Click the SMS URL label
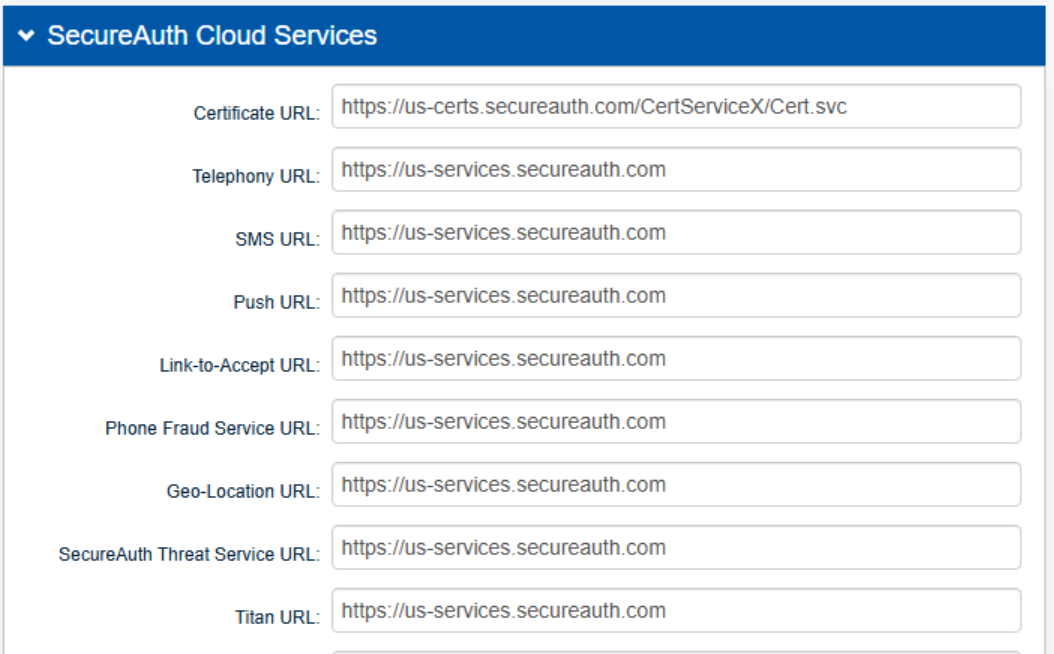The height and width of the screenshot is (654, 1054). point(278,239)
